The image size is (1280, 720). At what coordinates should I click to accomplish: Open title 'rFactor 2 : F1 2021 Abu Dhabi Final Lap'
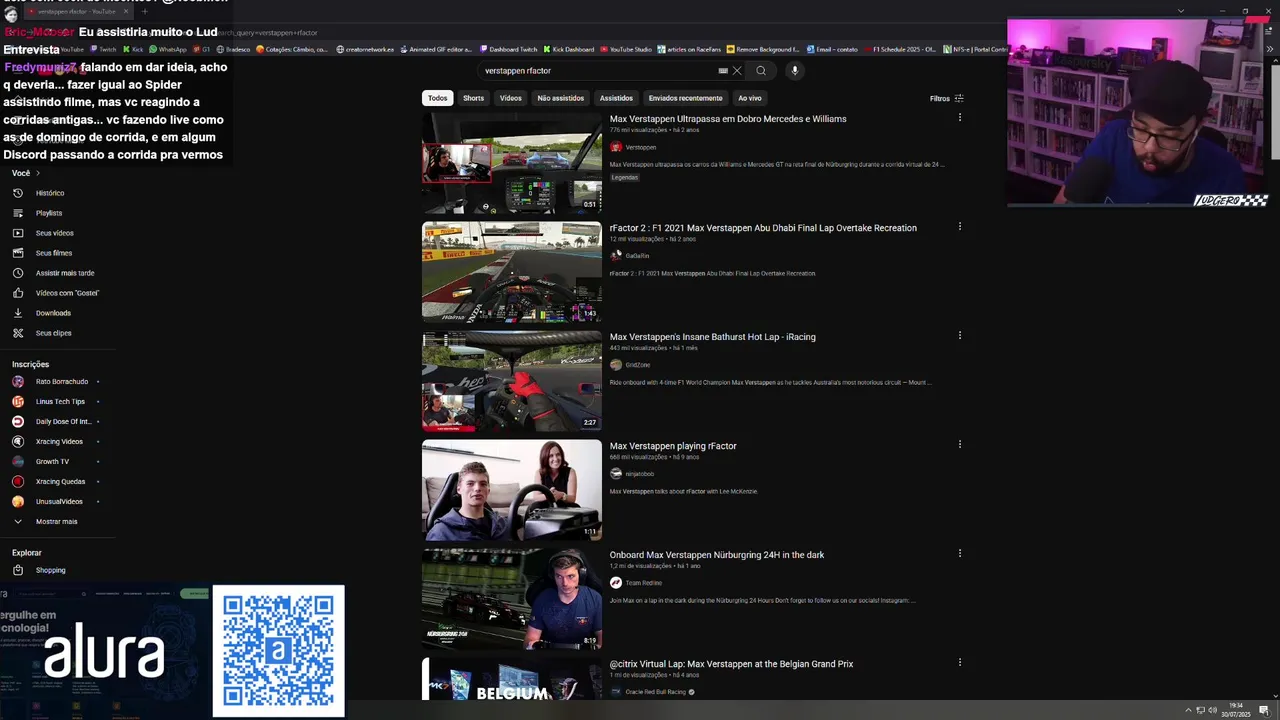point(763,228)
